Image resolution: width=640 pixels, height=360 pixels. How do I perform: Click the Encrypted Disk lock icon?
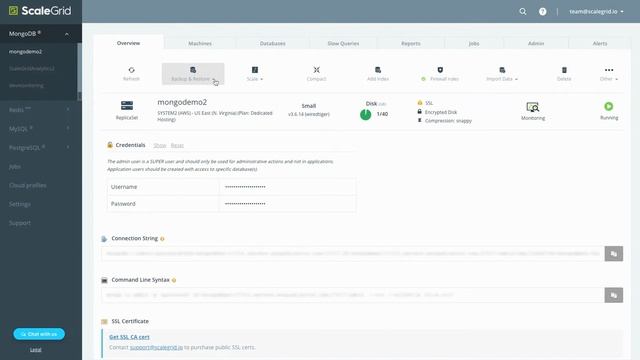420,111
